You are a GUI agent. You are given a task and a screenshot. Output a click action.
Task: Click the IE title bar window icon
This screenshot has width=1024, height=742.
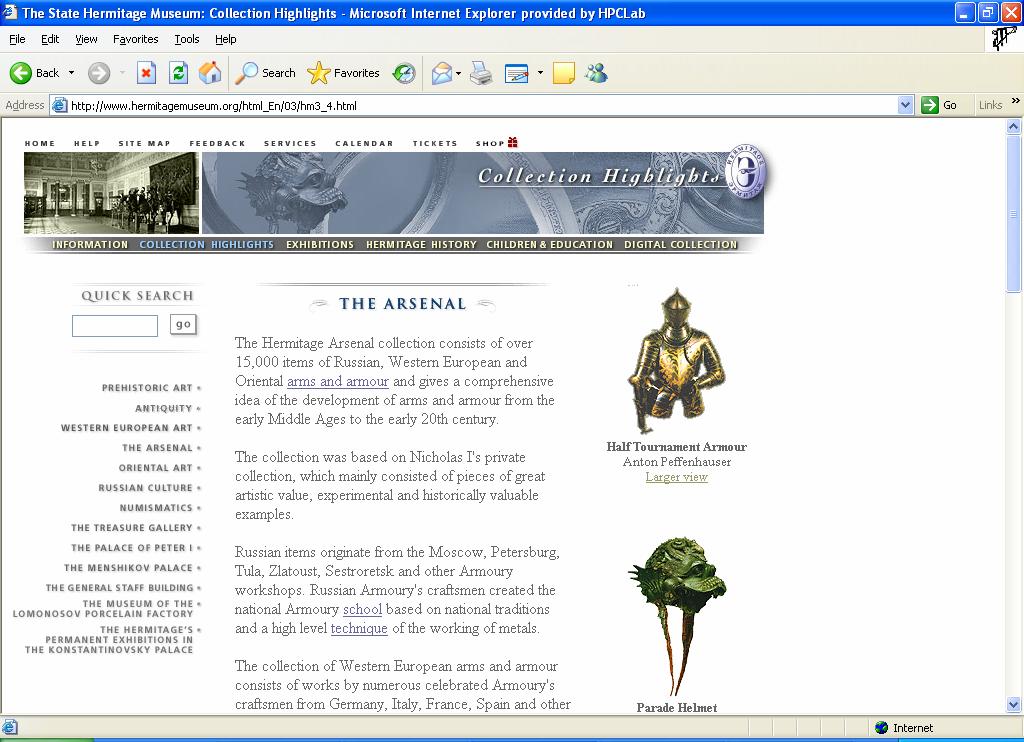[10, 12]
